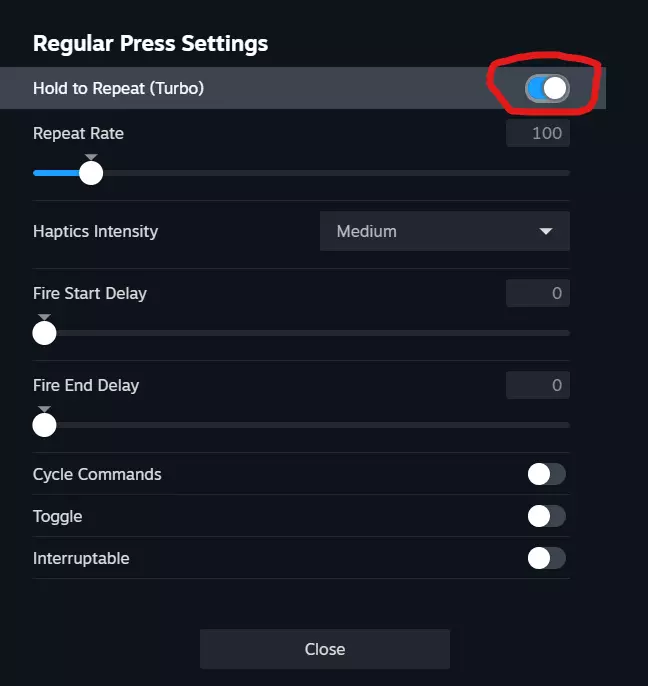
Task: Click the Fire Start Delay value box
Action: pos(538,293)
